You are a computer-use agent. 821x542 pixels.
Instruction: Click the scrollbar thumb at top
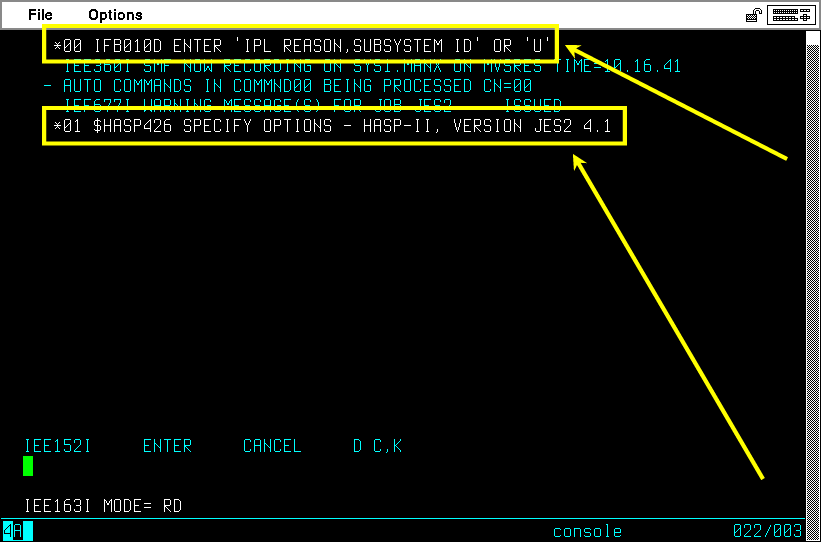[x=812, y=39]
